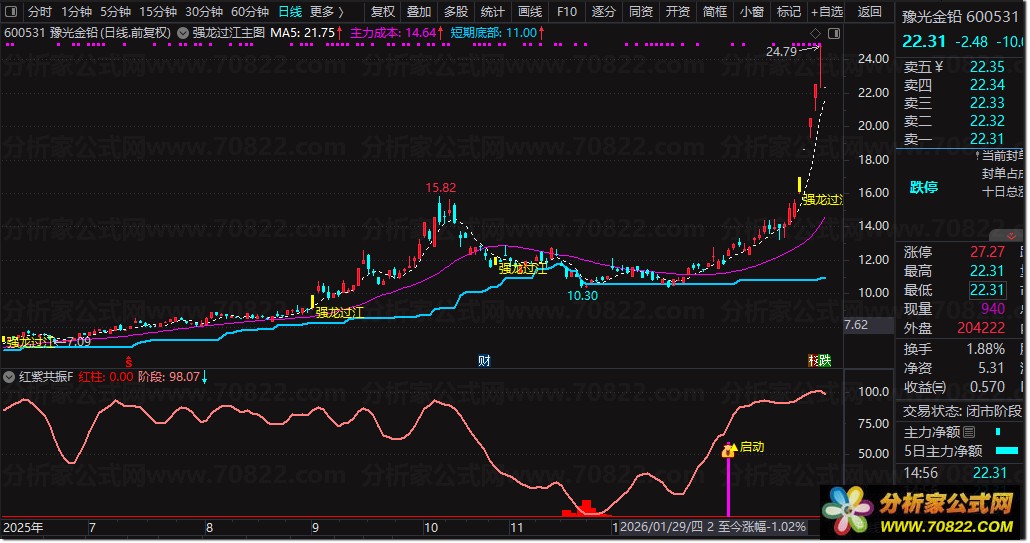Add stock via +自选 button
1030x543 pixels.
826,11
